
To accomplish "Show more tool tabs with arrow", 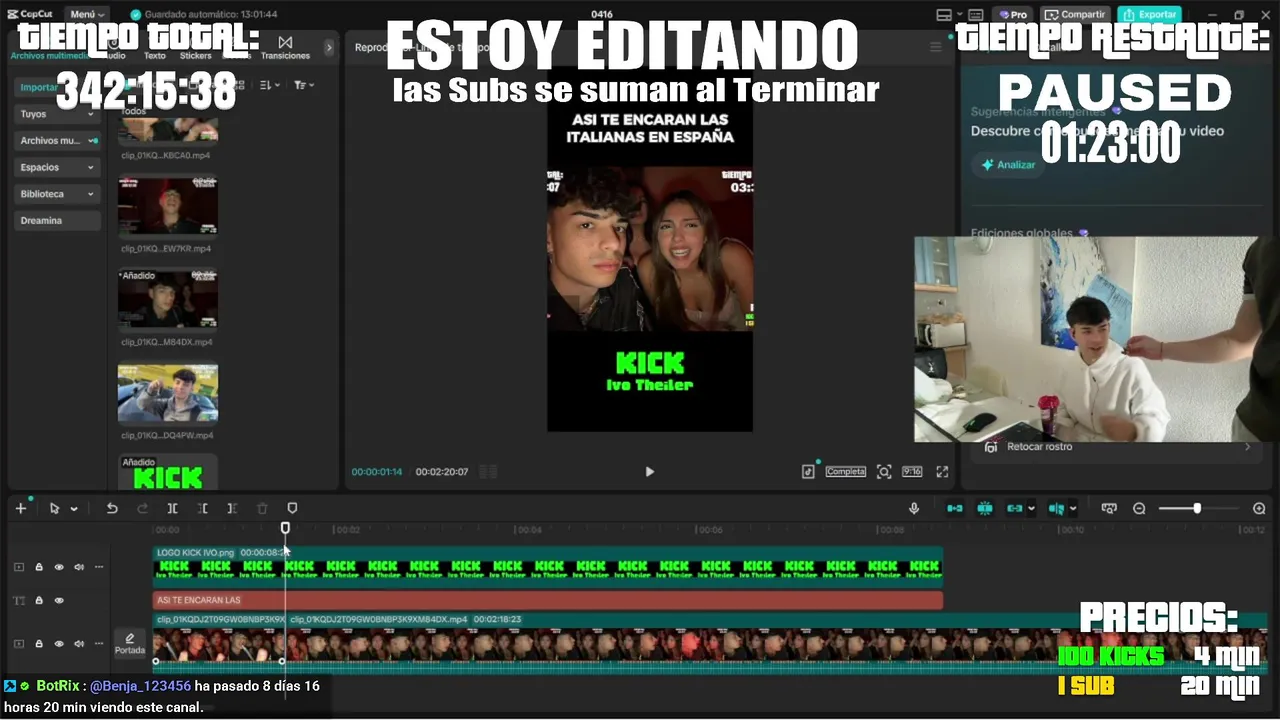I will tap(329, 47).
